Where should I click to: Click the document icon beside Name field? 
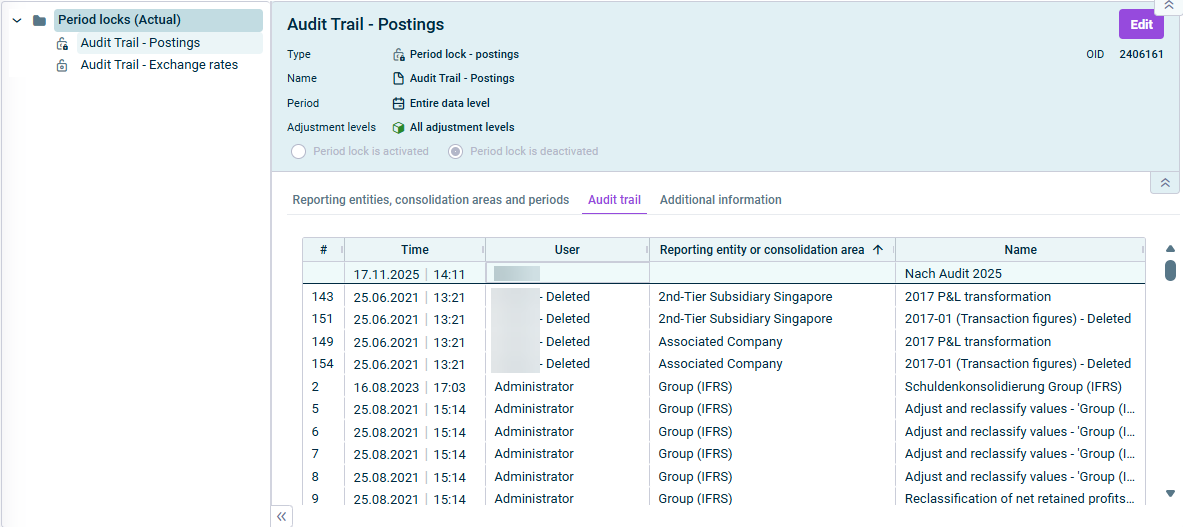[x=398, y=79]
